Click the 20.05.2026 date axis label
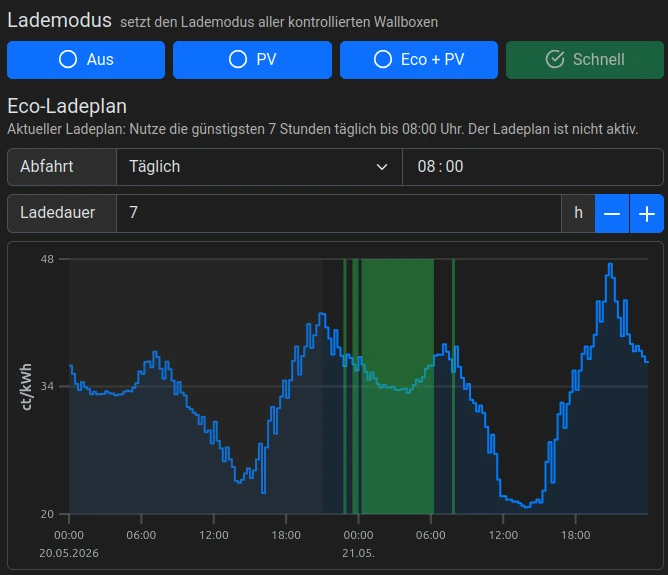668x575 pixels. [x=69, y=553]
